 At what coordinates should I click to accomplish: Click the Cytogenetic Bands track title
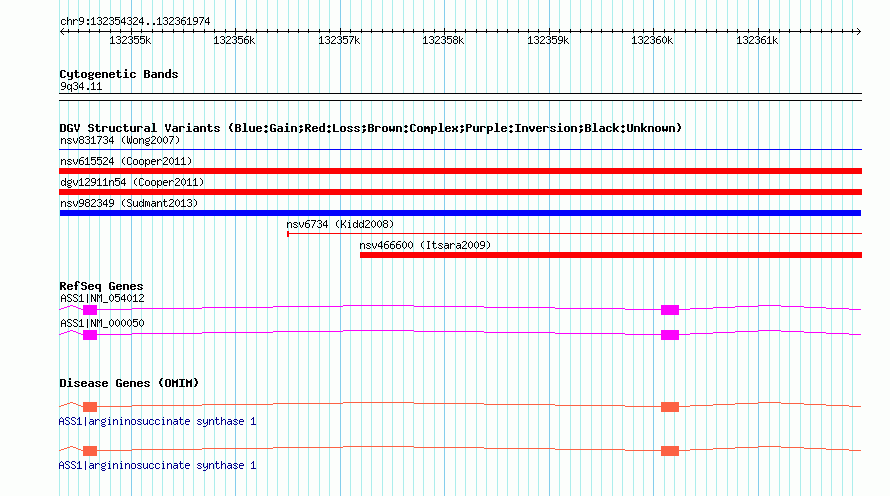[119, 74]
